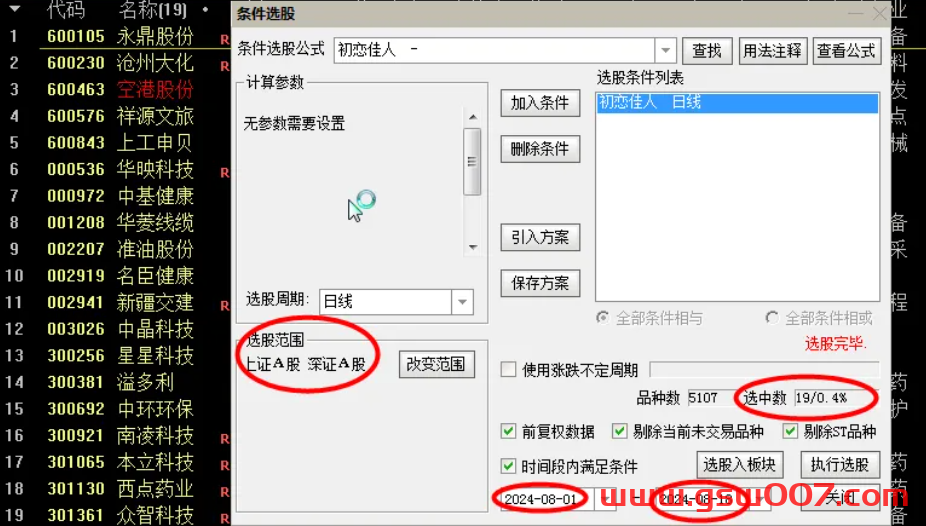Open the start date 2024-08-01 dropdown arrow
Image resolution: width=926 pixels, height=526 pixels.
pyautogui.click(x=605, y=499)
